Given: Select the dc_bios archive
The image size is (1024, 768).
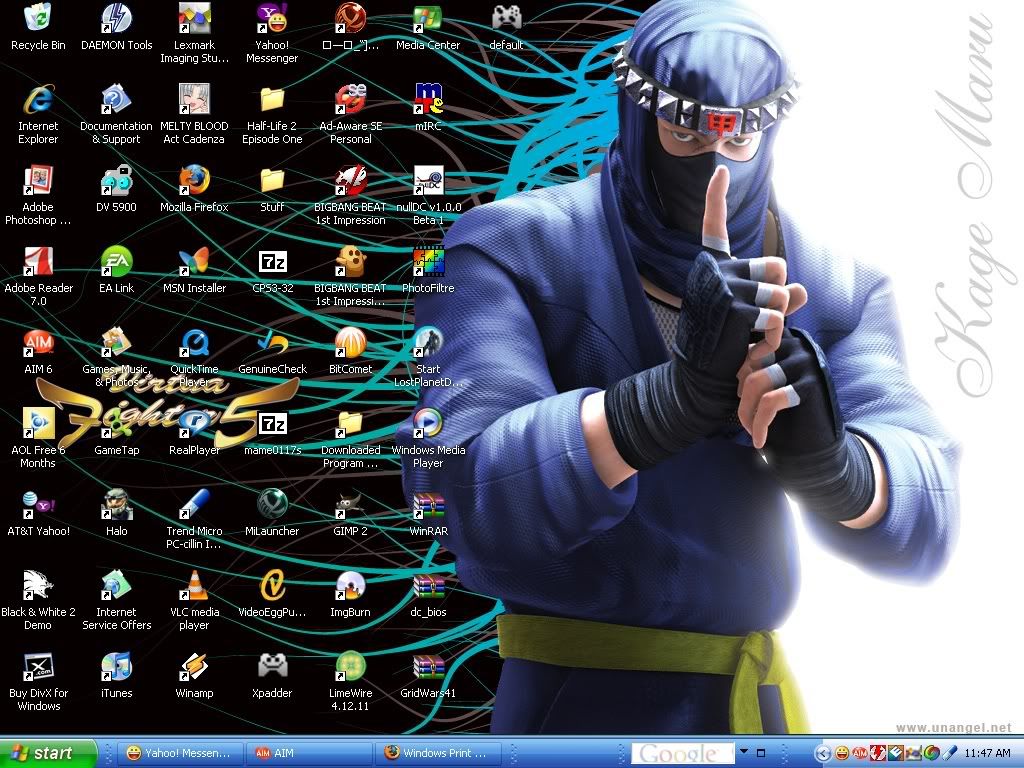Looking at the screenshot, I should [428, 585].
